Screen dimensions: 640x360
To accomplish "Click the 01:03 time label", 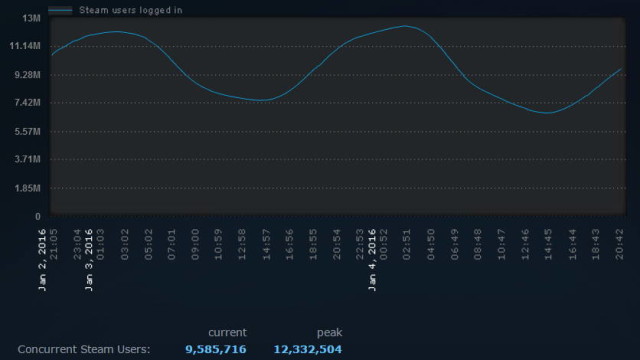I will pyautogui.click(x=100, y=244).
